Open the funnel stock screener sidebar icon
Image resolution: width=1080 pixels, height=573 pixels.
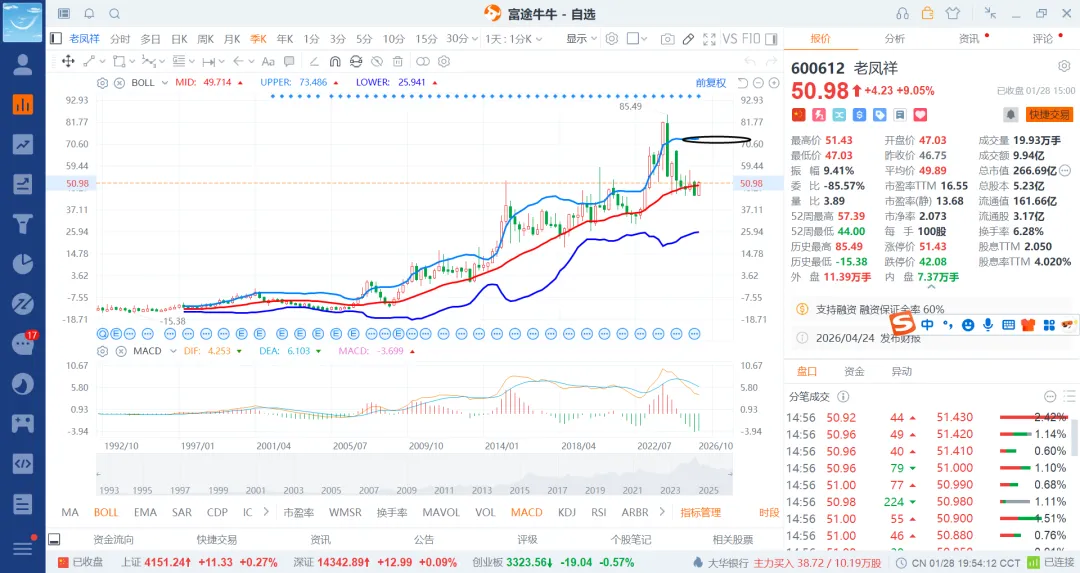[23, 224]
